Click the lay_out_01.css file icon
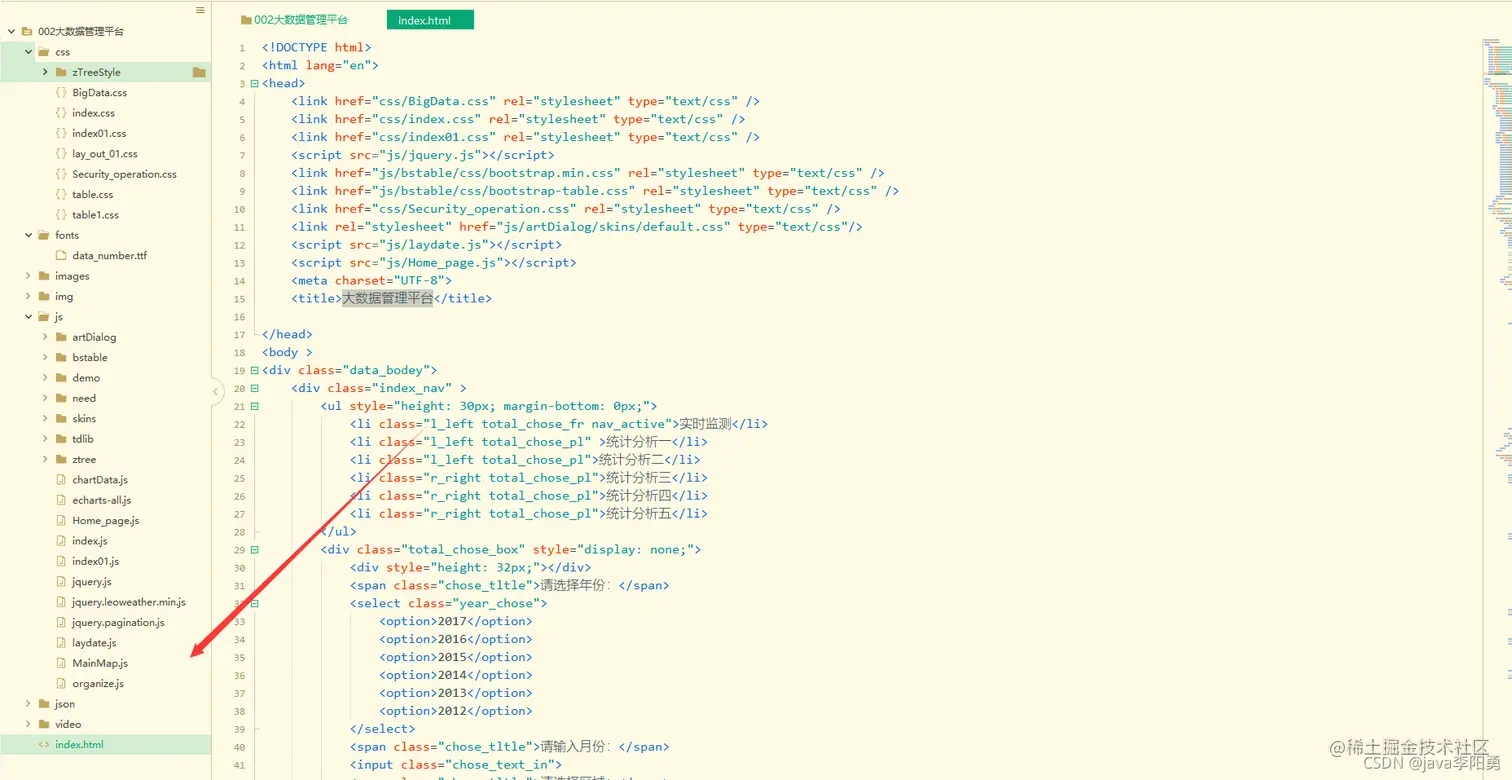This screenshot has width=1512, height=780. (x=62, y=154)
